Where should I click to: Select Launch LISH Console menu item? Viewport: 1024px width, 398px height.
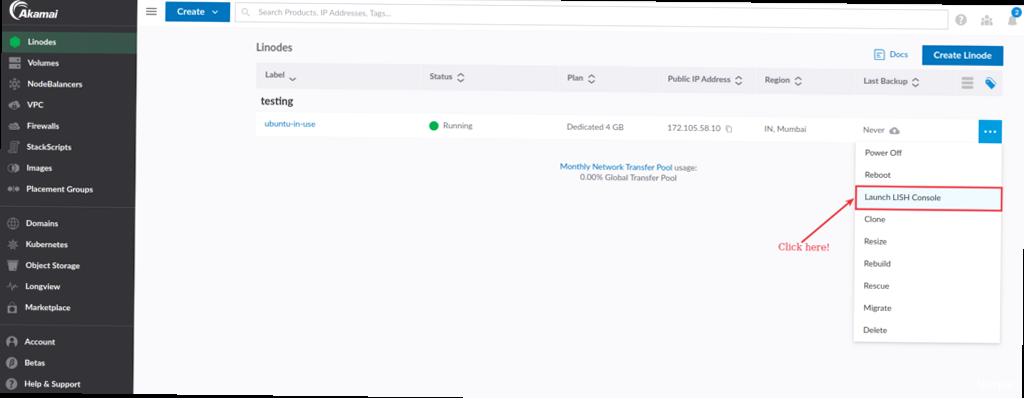927,197
